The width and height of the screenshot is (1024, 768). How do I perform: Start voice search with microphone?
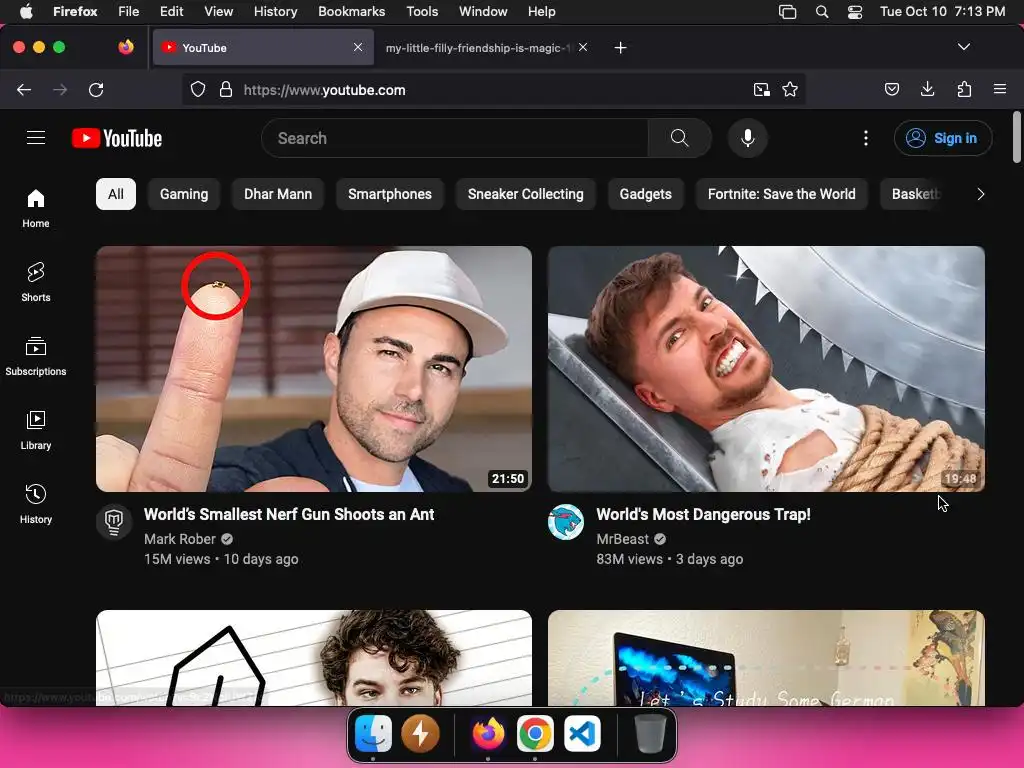coord(748,138)
